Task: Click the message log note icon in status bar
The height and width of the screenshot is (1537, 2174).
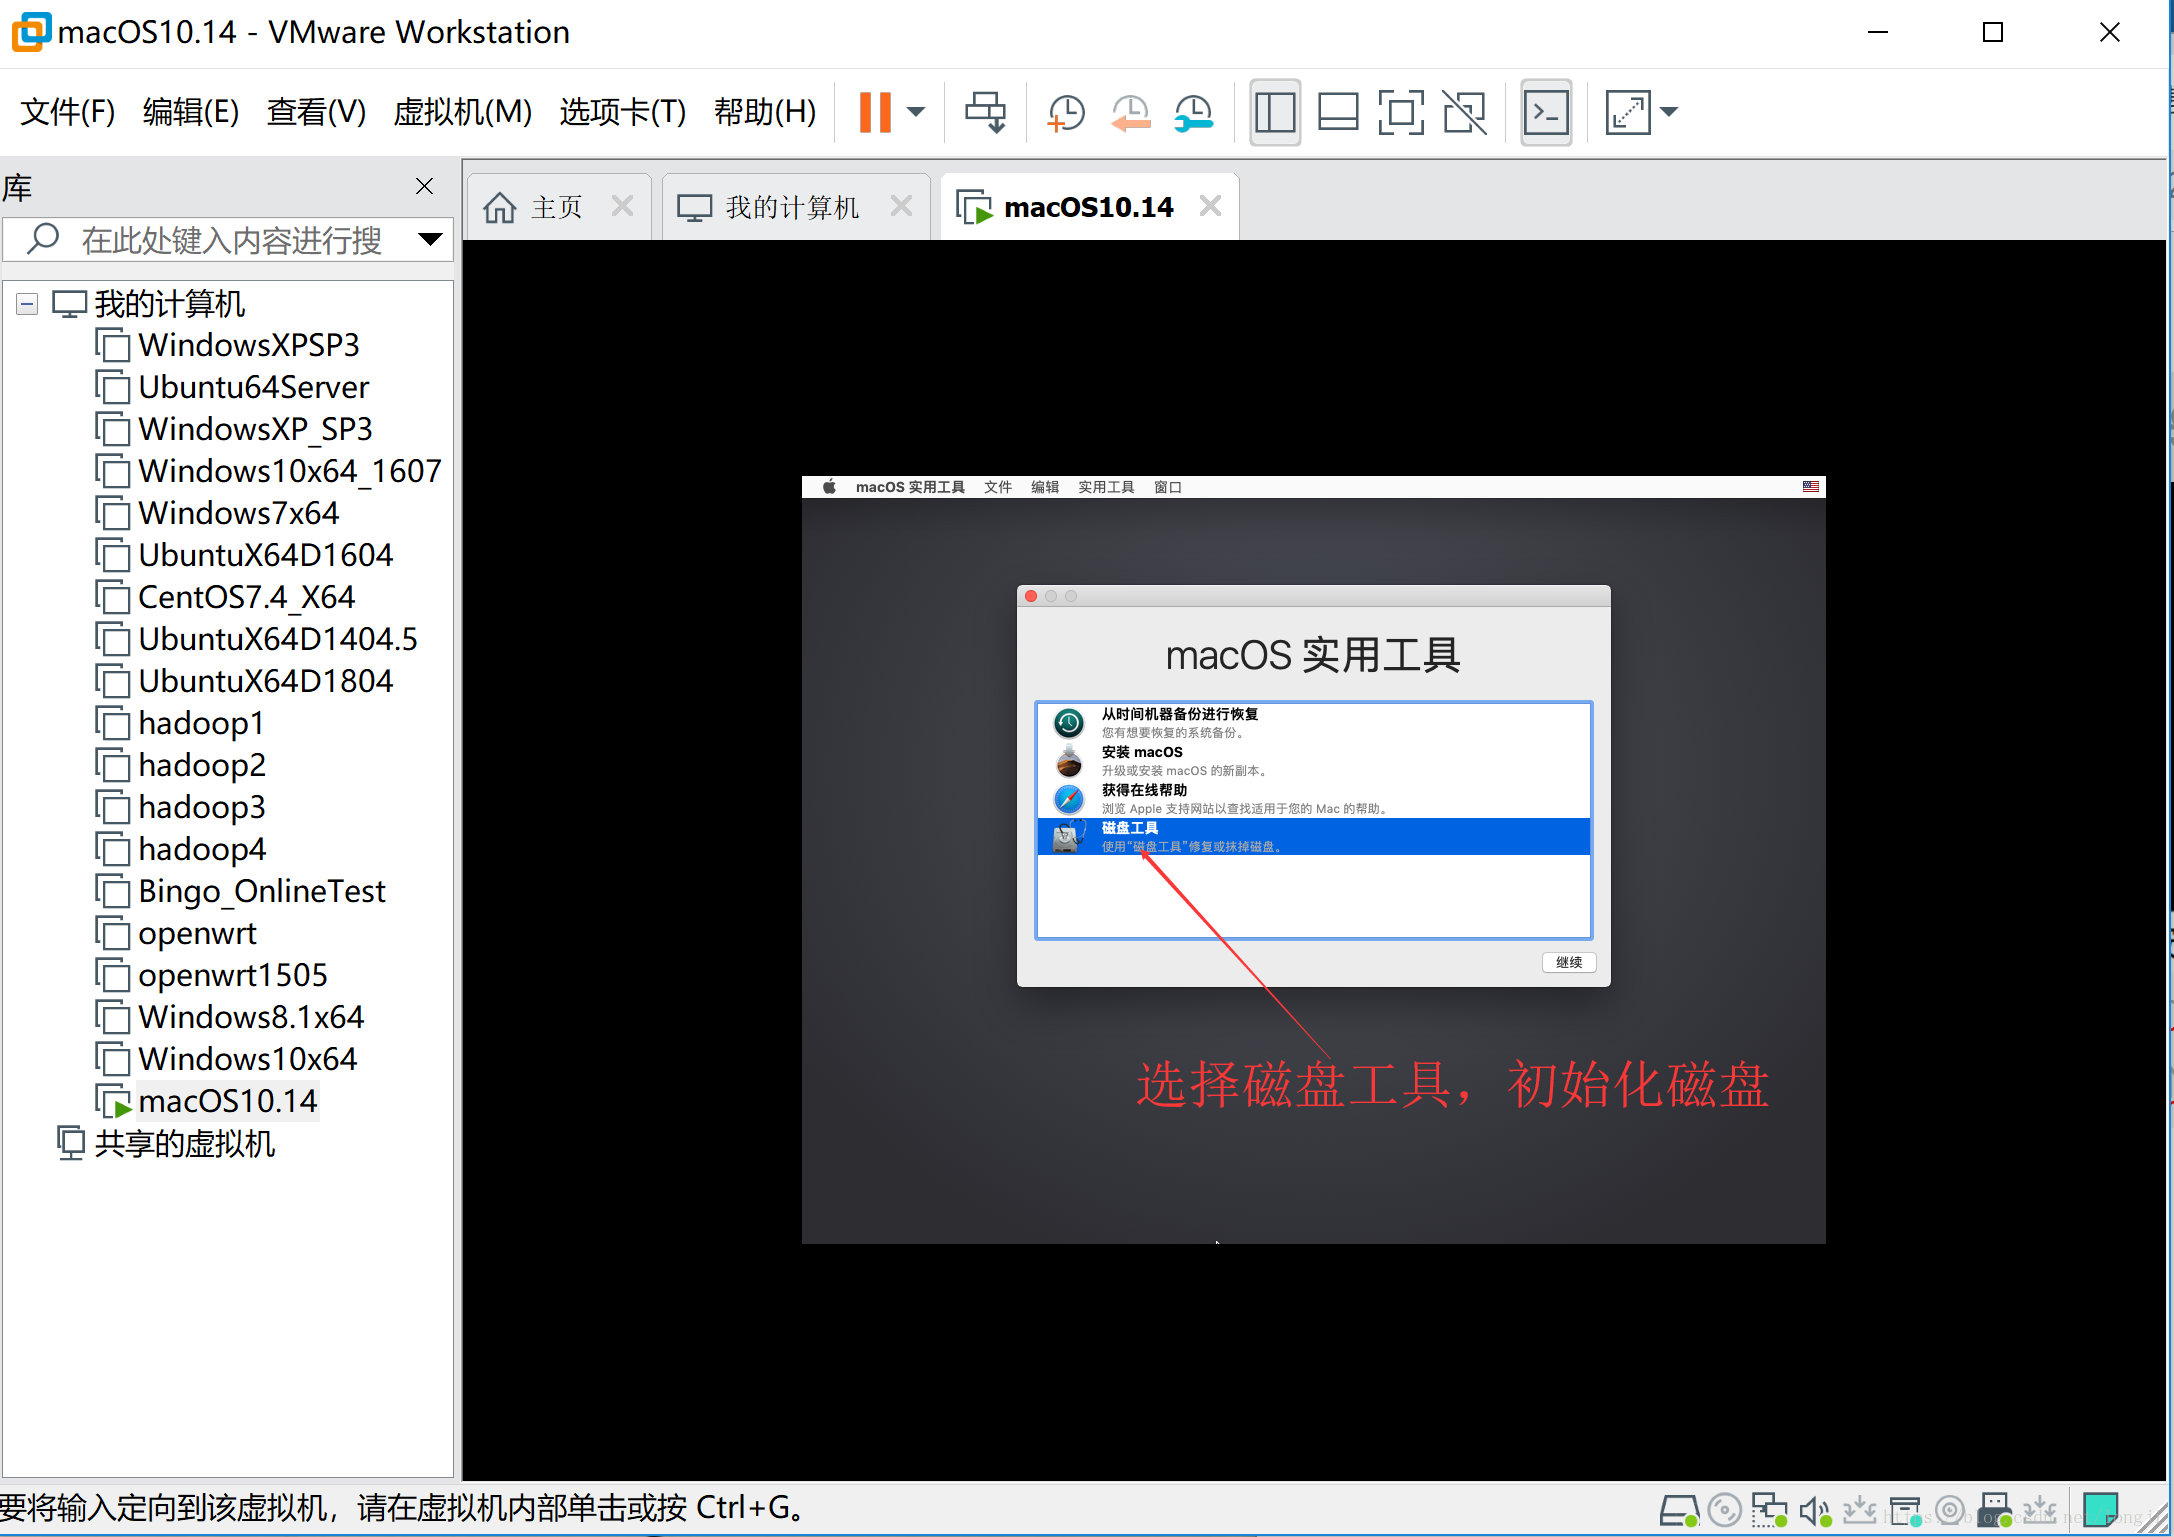Action: 2100,1510
